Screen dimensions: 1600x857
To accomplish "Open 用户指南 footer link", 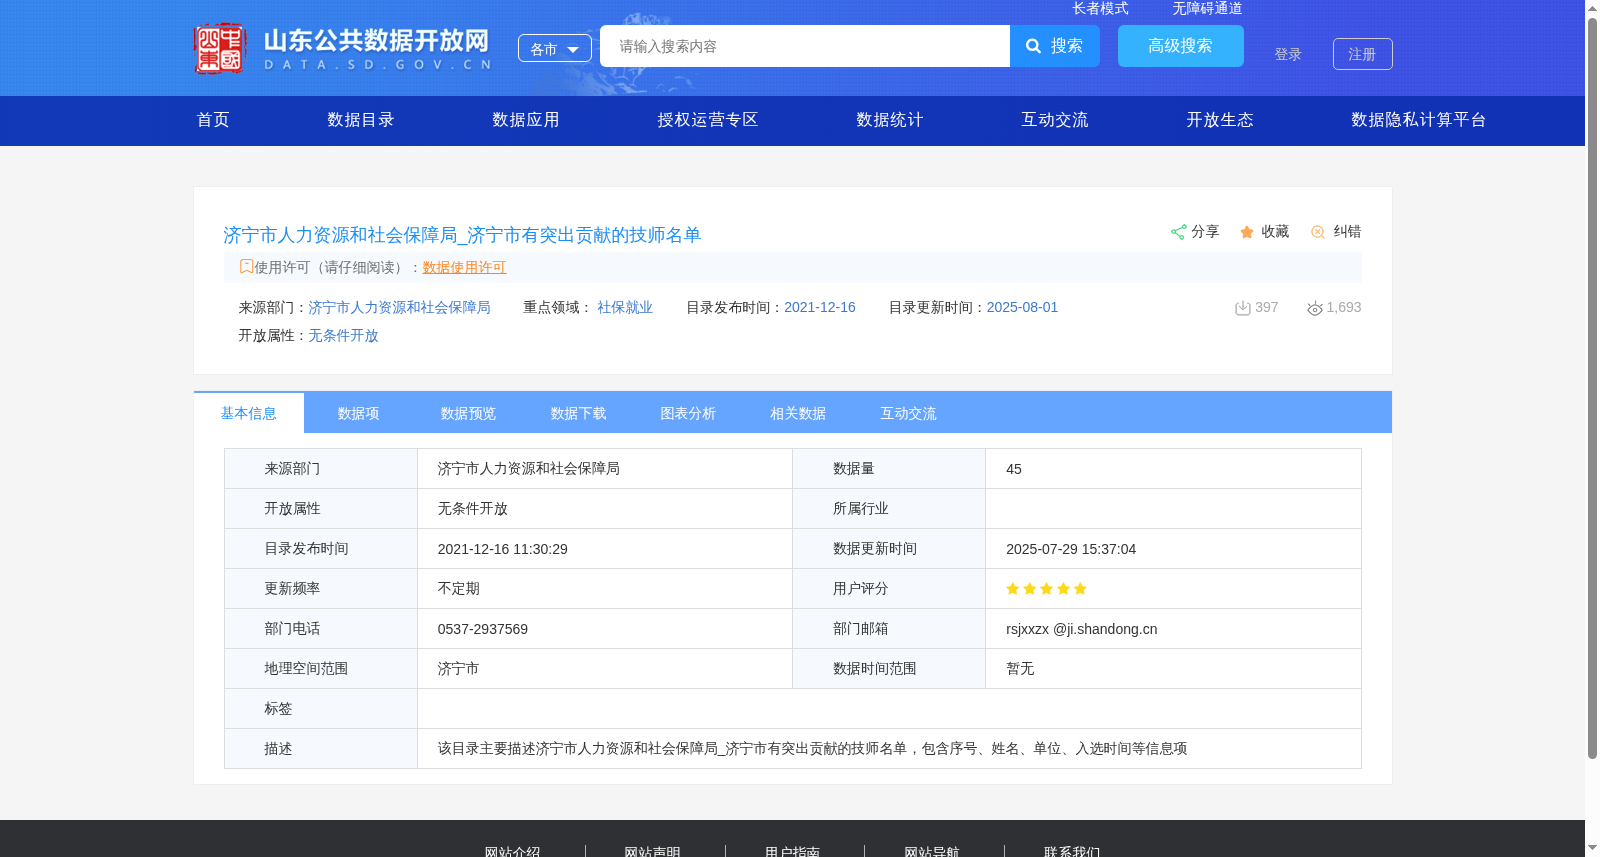I will (793, 851).
